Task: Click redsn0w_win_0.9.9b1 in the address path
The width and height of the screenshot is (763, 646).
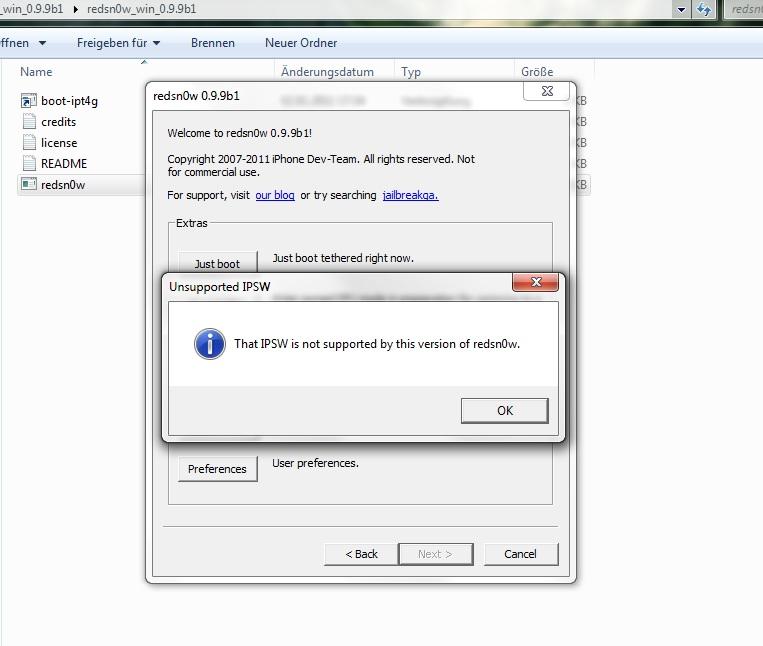Action: [142, 9]
